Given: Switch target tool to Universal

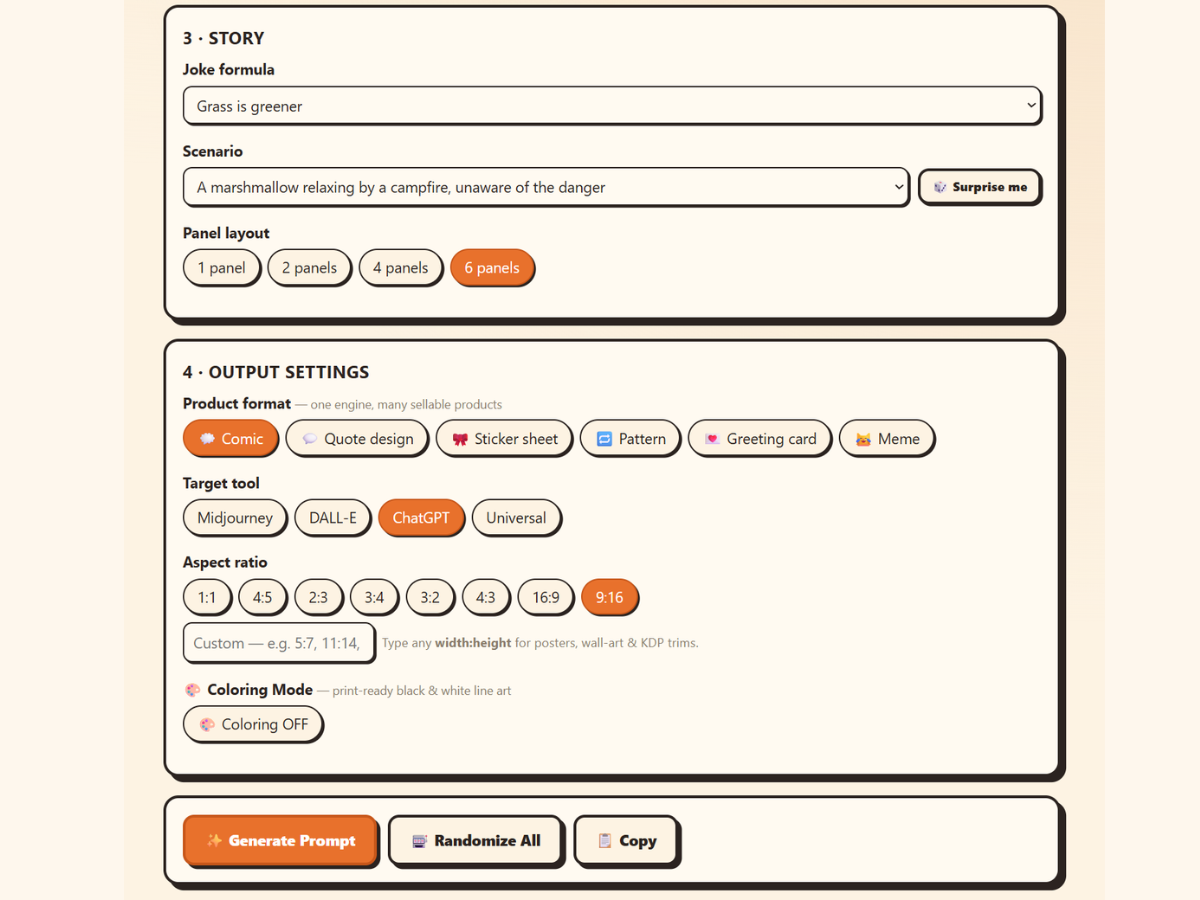Looking at the screenshot, I should [516, 518].
